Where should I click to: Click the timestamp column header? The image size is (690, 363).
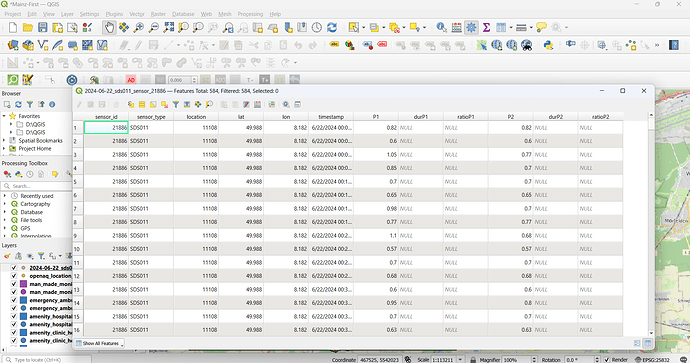pyautogui.click(x=331, y=117)
